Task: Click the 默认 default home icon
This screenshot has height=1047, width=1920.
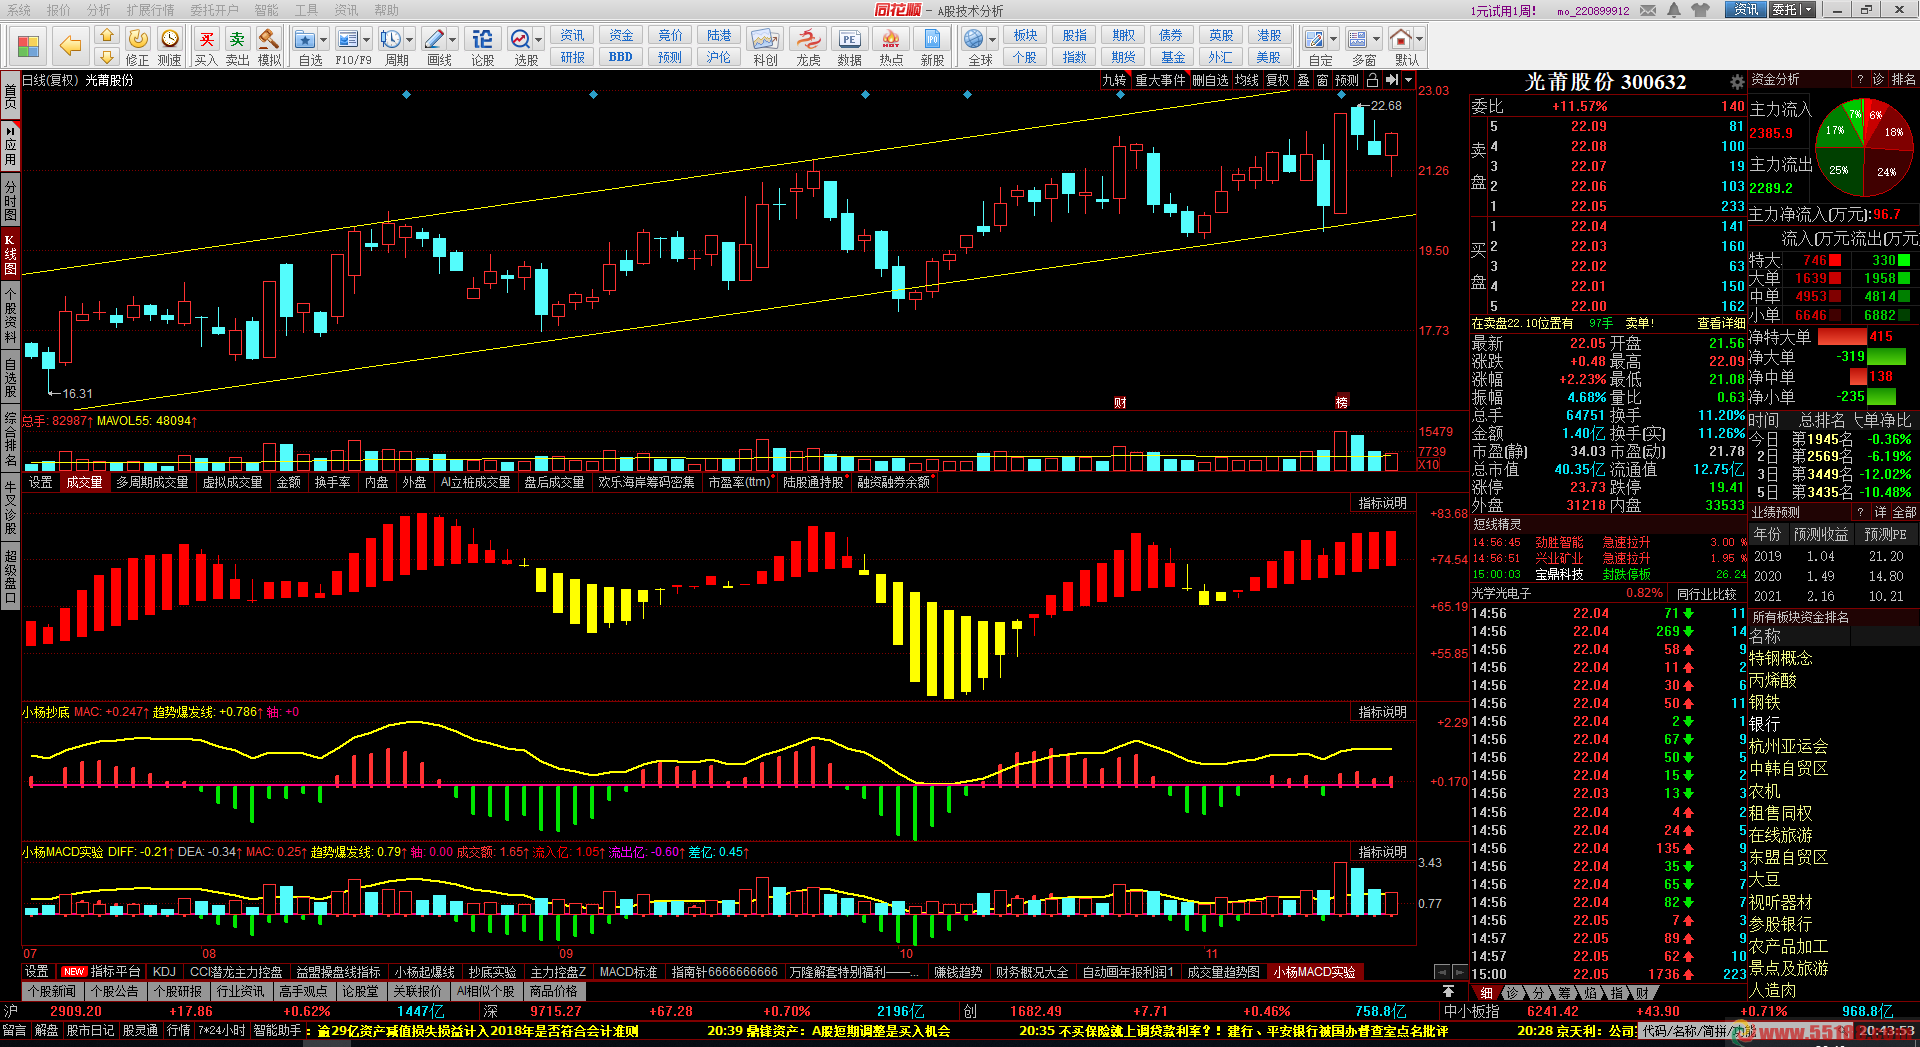Action: (1401, 39)
